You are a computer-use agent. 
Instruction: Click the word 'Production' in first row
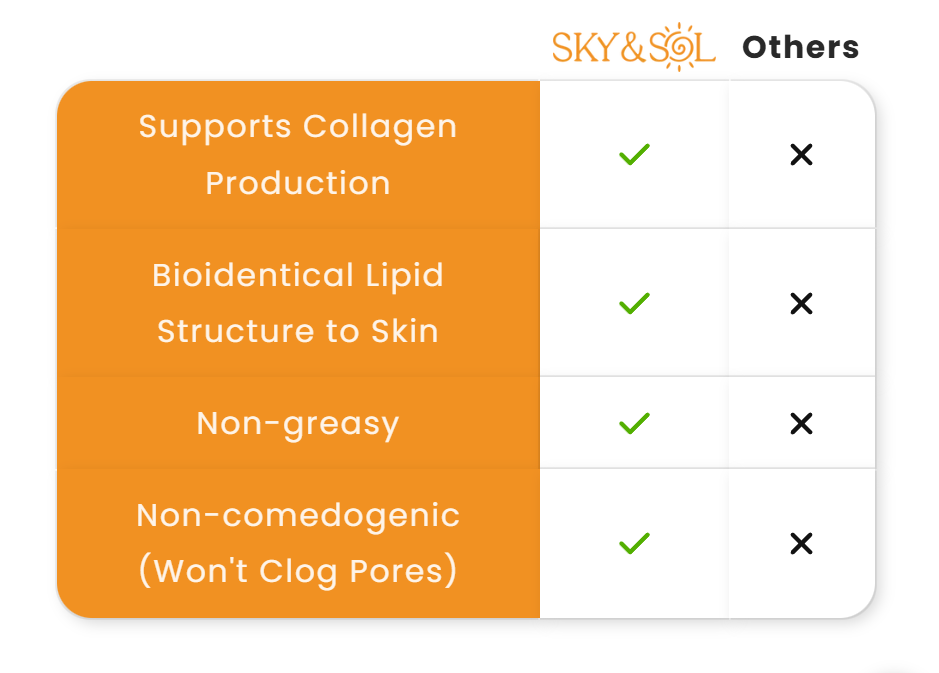(297, 183)
